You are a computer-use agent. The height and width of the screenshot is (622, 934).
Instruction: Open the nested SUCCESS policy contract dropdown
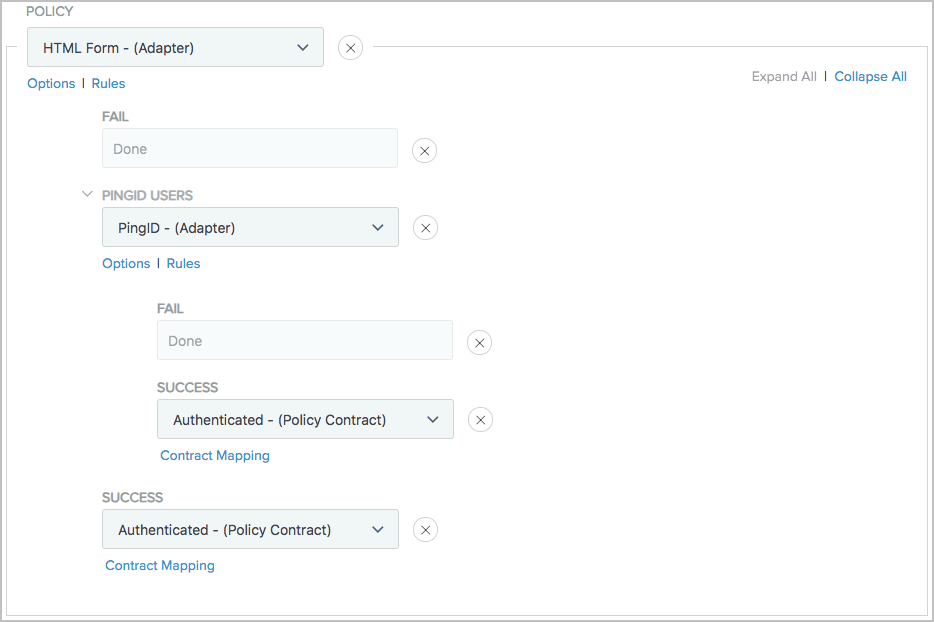pos(433,419)
